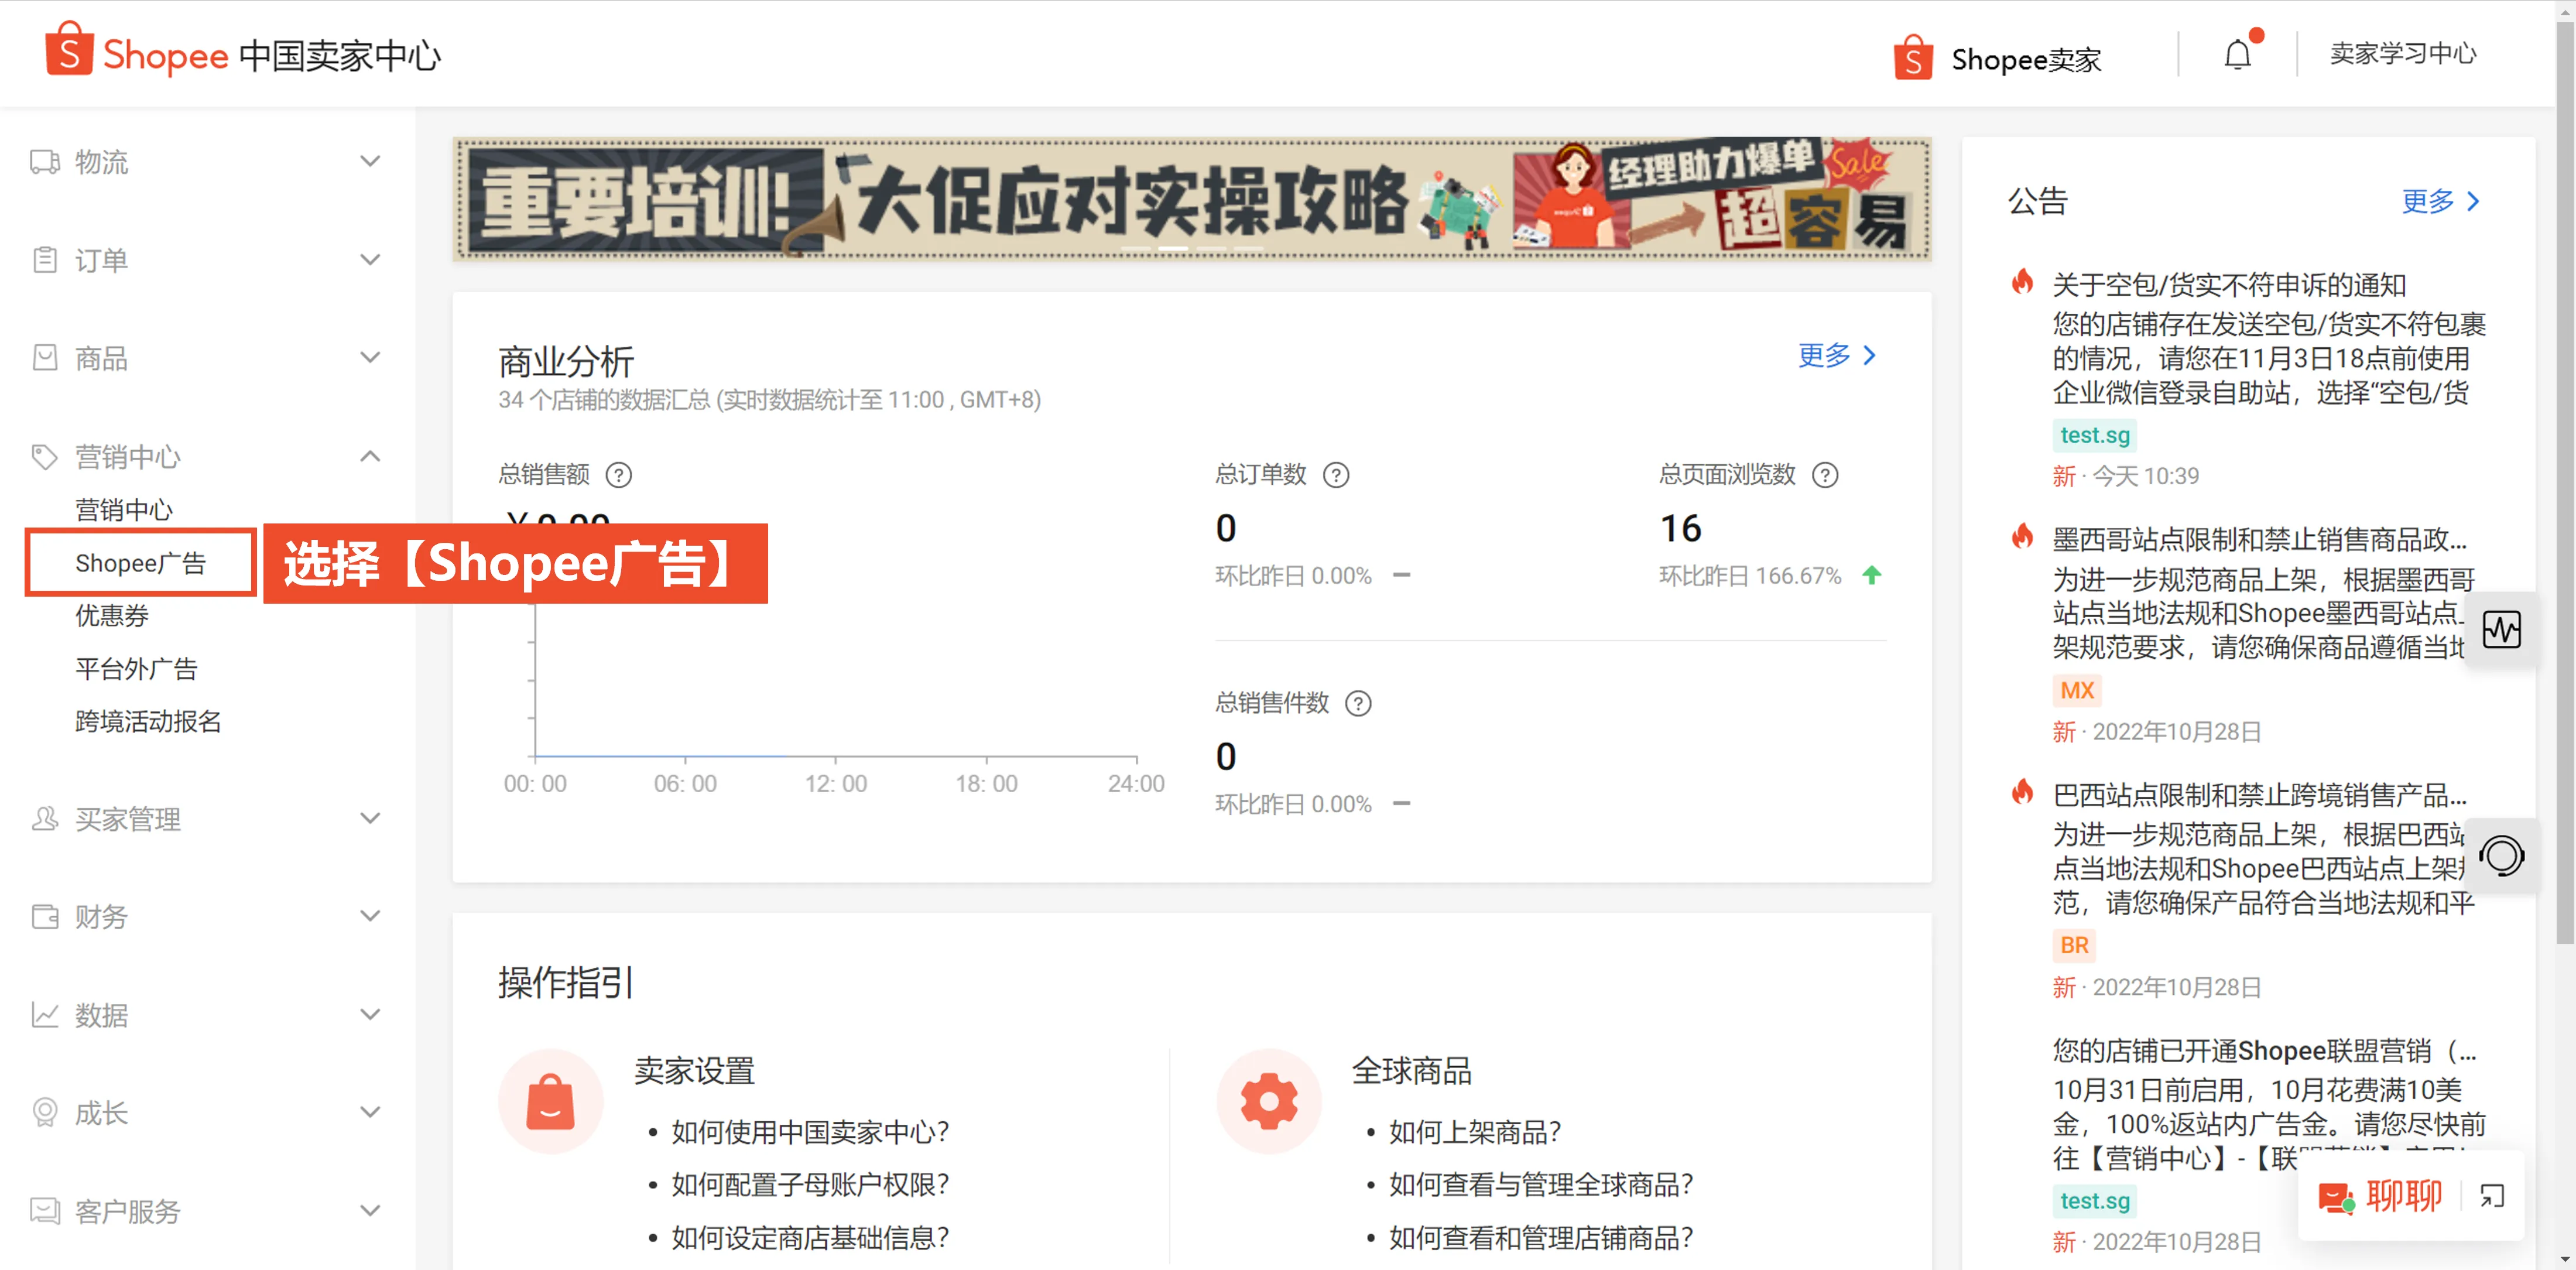Select 优惠券 in the marketing menu
2576x1270 pixels.
112,616
